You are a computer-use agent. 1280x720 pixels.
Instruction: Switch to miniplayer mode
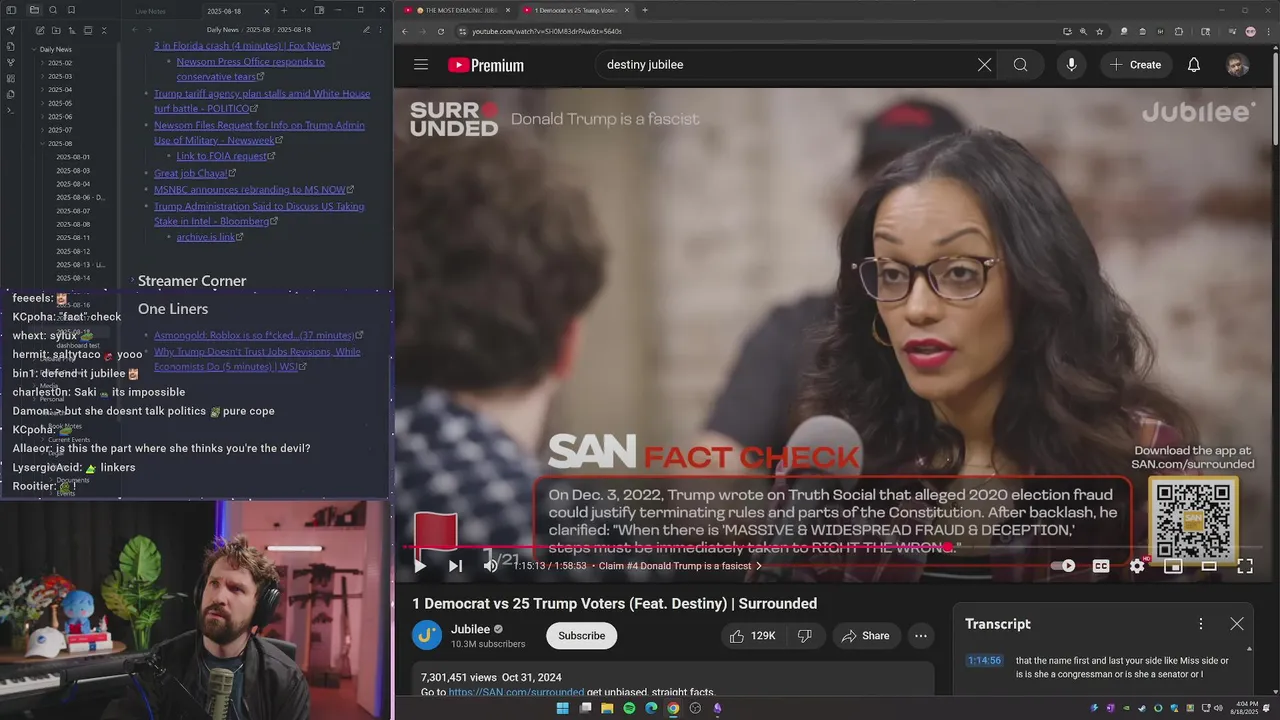pos(1173,566)
